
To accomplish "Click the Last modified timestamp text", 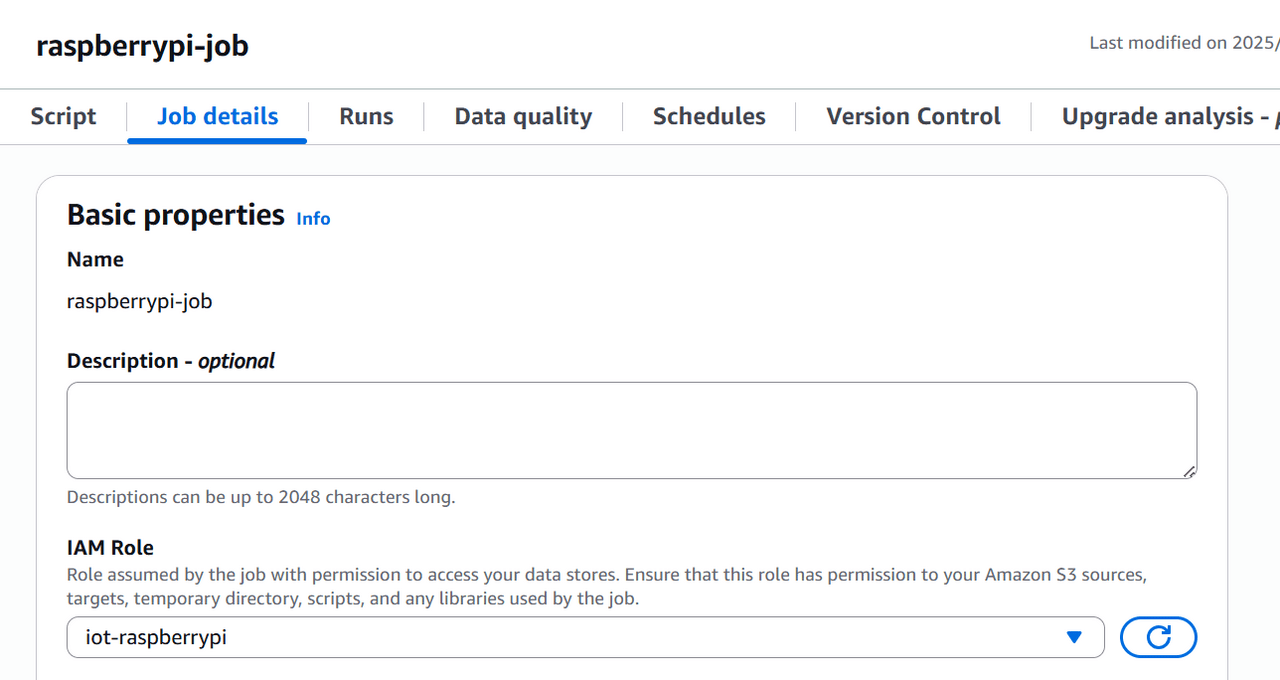I will click(x=1182, y=43).
